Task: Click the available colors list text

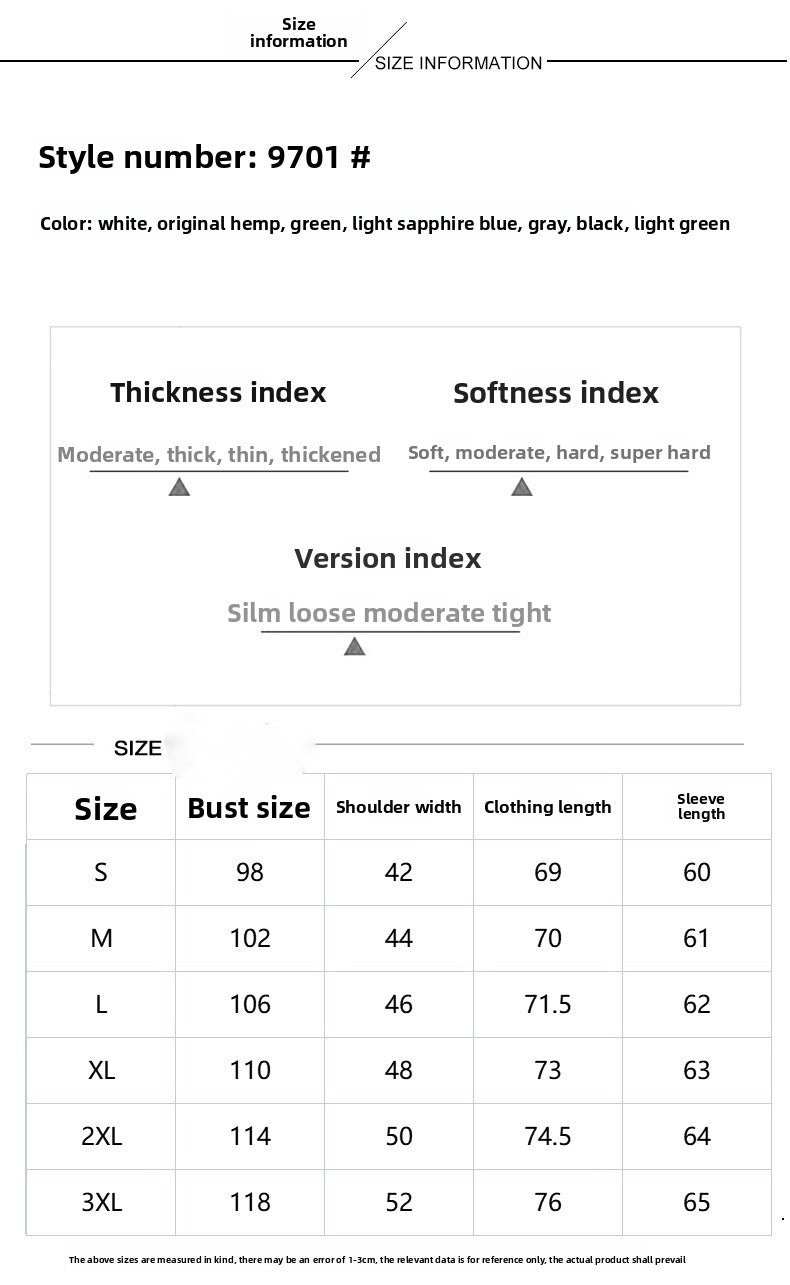Action: pyautogui.click(x=385, y=224)
